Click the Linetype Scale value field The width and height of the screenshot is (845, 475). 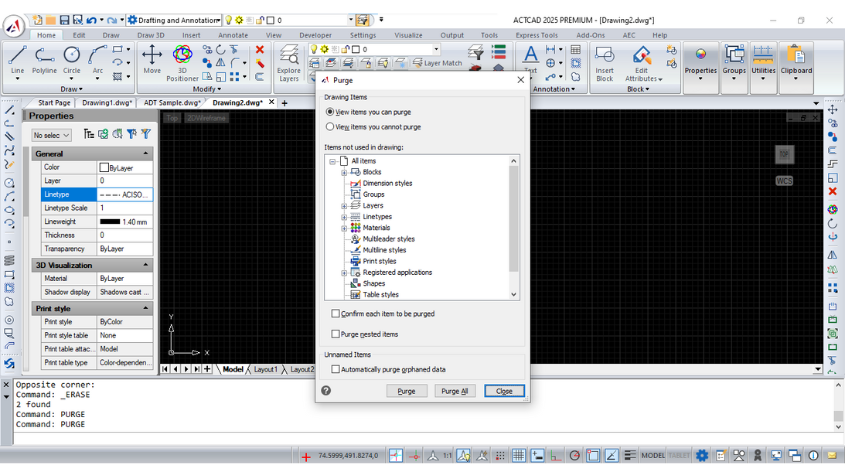[x=124, y=208]
